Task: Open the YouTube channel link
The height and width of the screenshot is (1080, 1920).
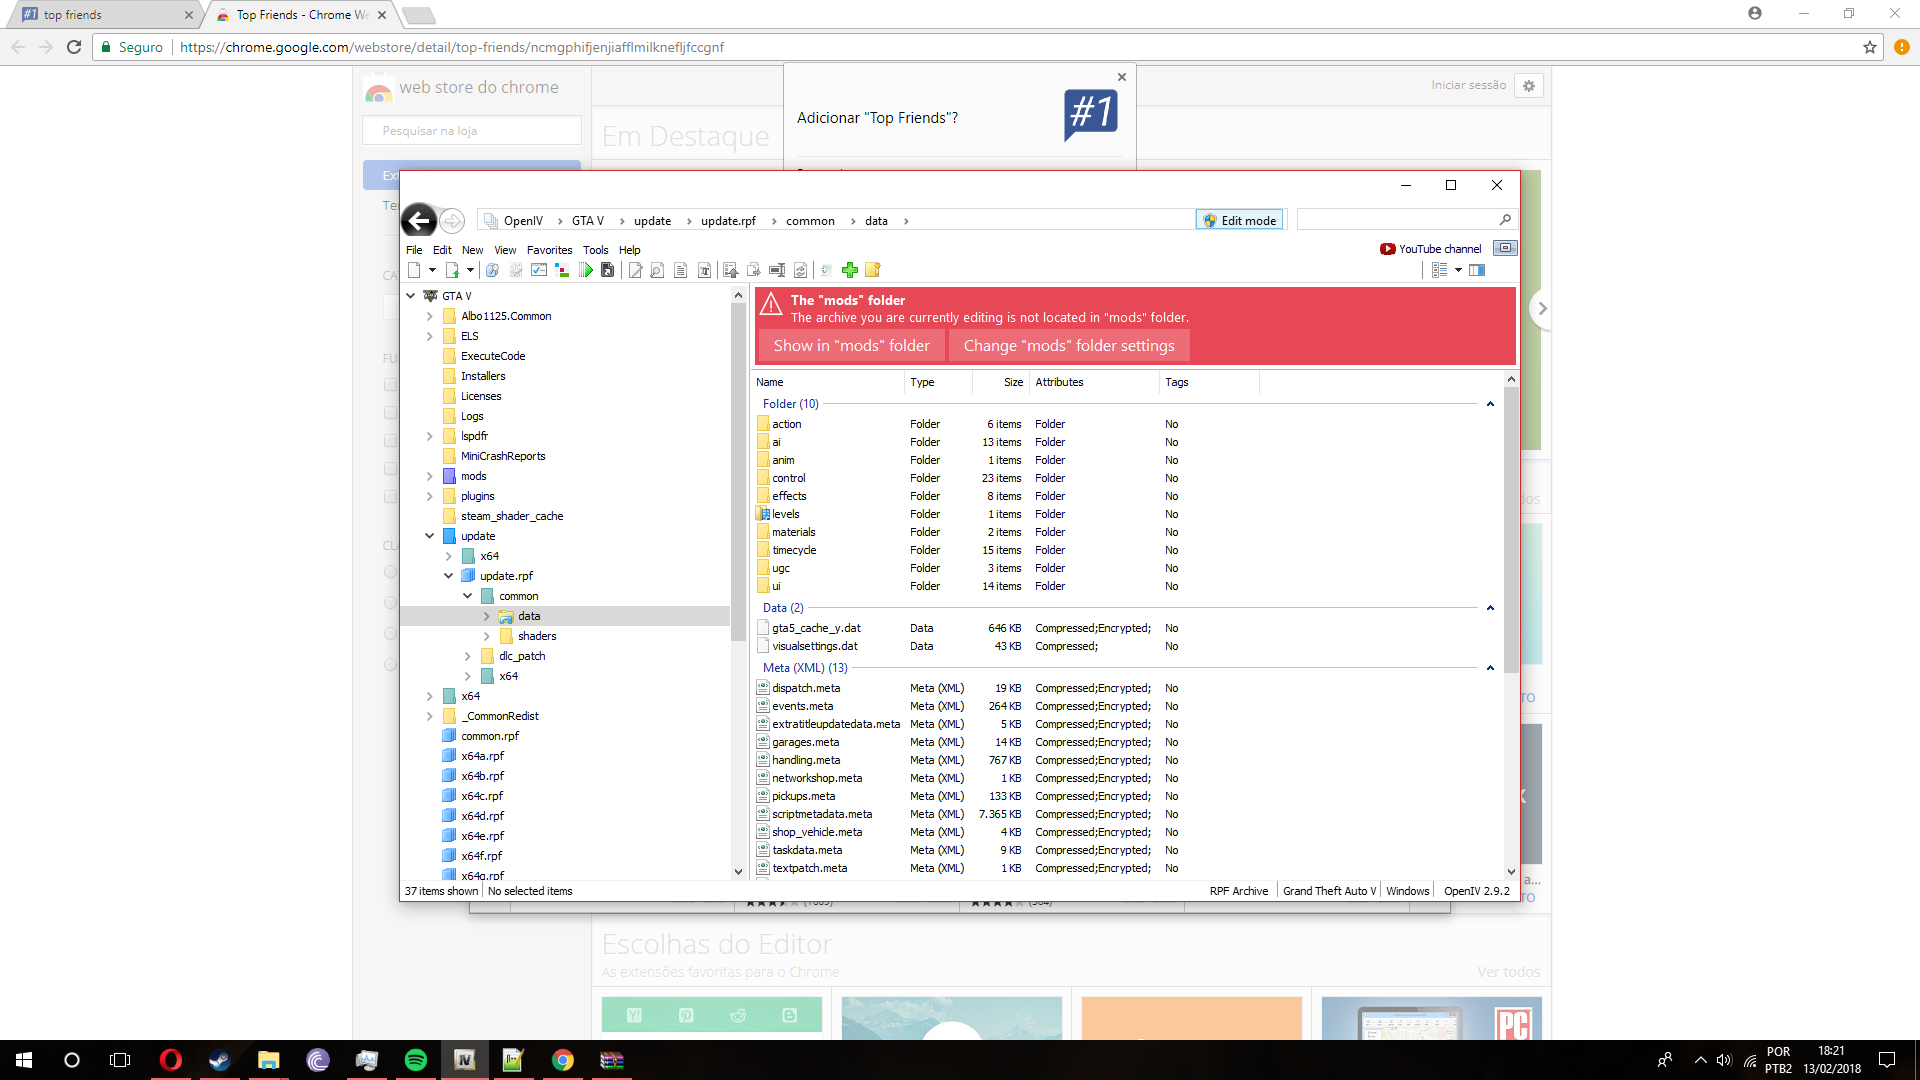Action: click(1431, 249)
